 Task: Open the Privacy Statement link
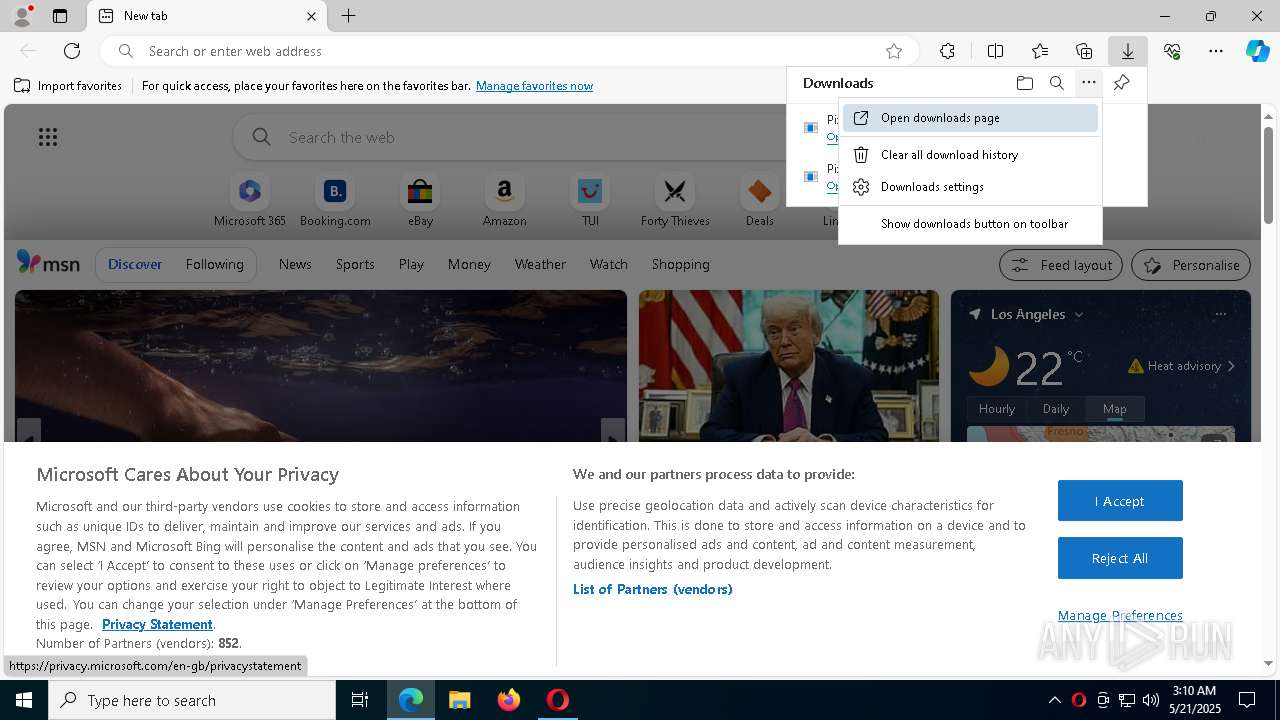click(157, 624)
